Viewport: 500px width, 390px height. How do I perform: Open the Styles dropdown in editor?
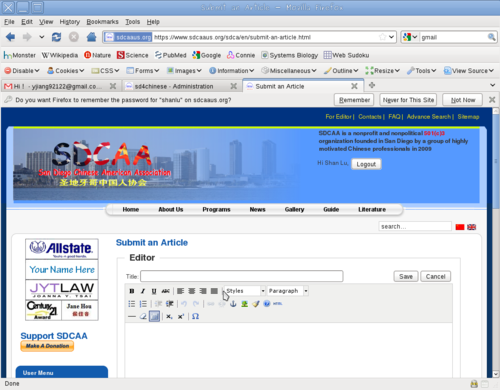[x=245, y=291]
